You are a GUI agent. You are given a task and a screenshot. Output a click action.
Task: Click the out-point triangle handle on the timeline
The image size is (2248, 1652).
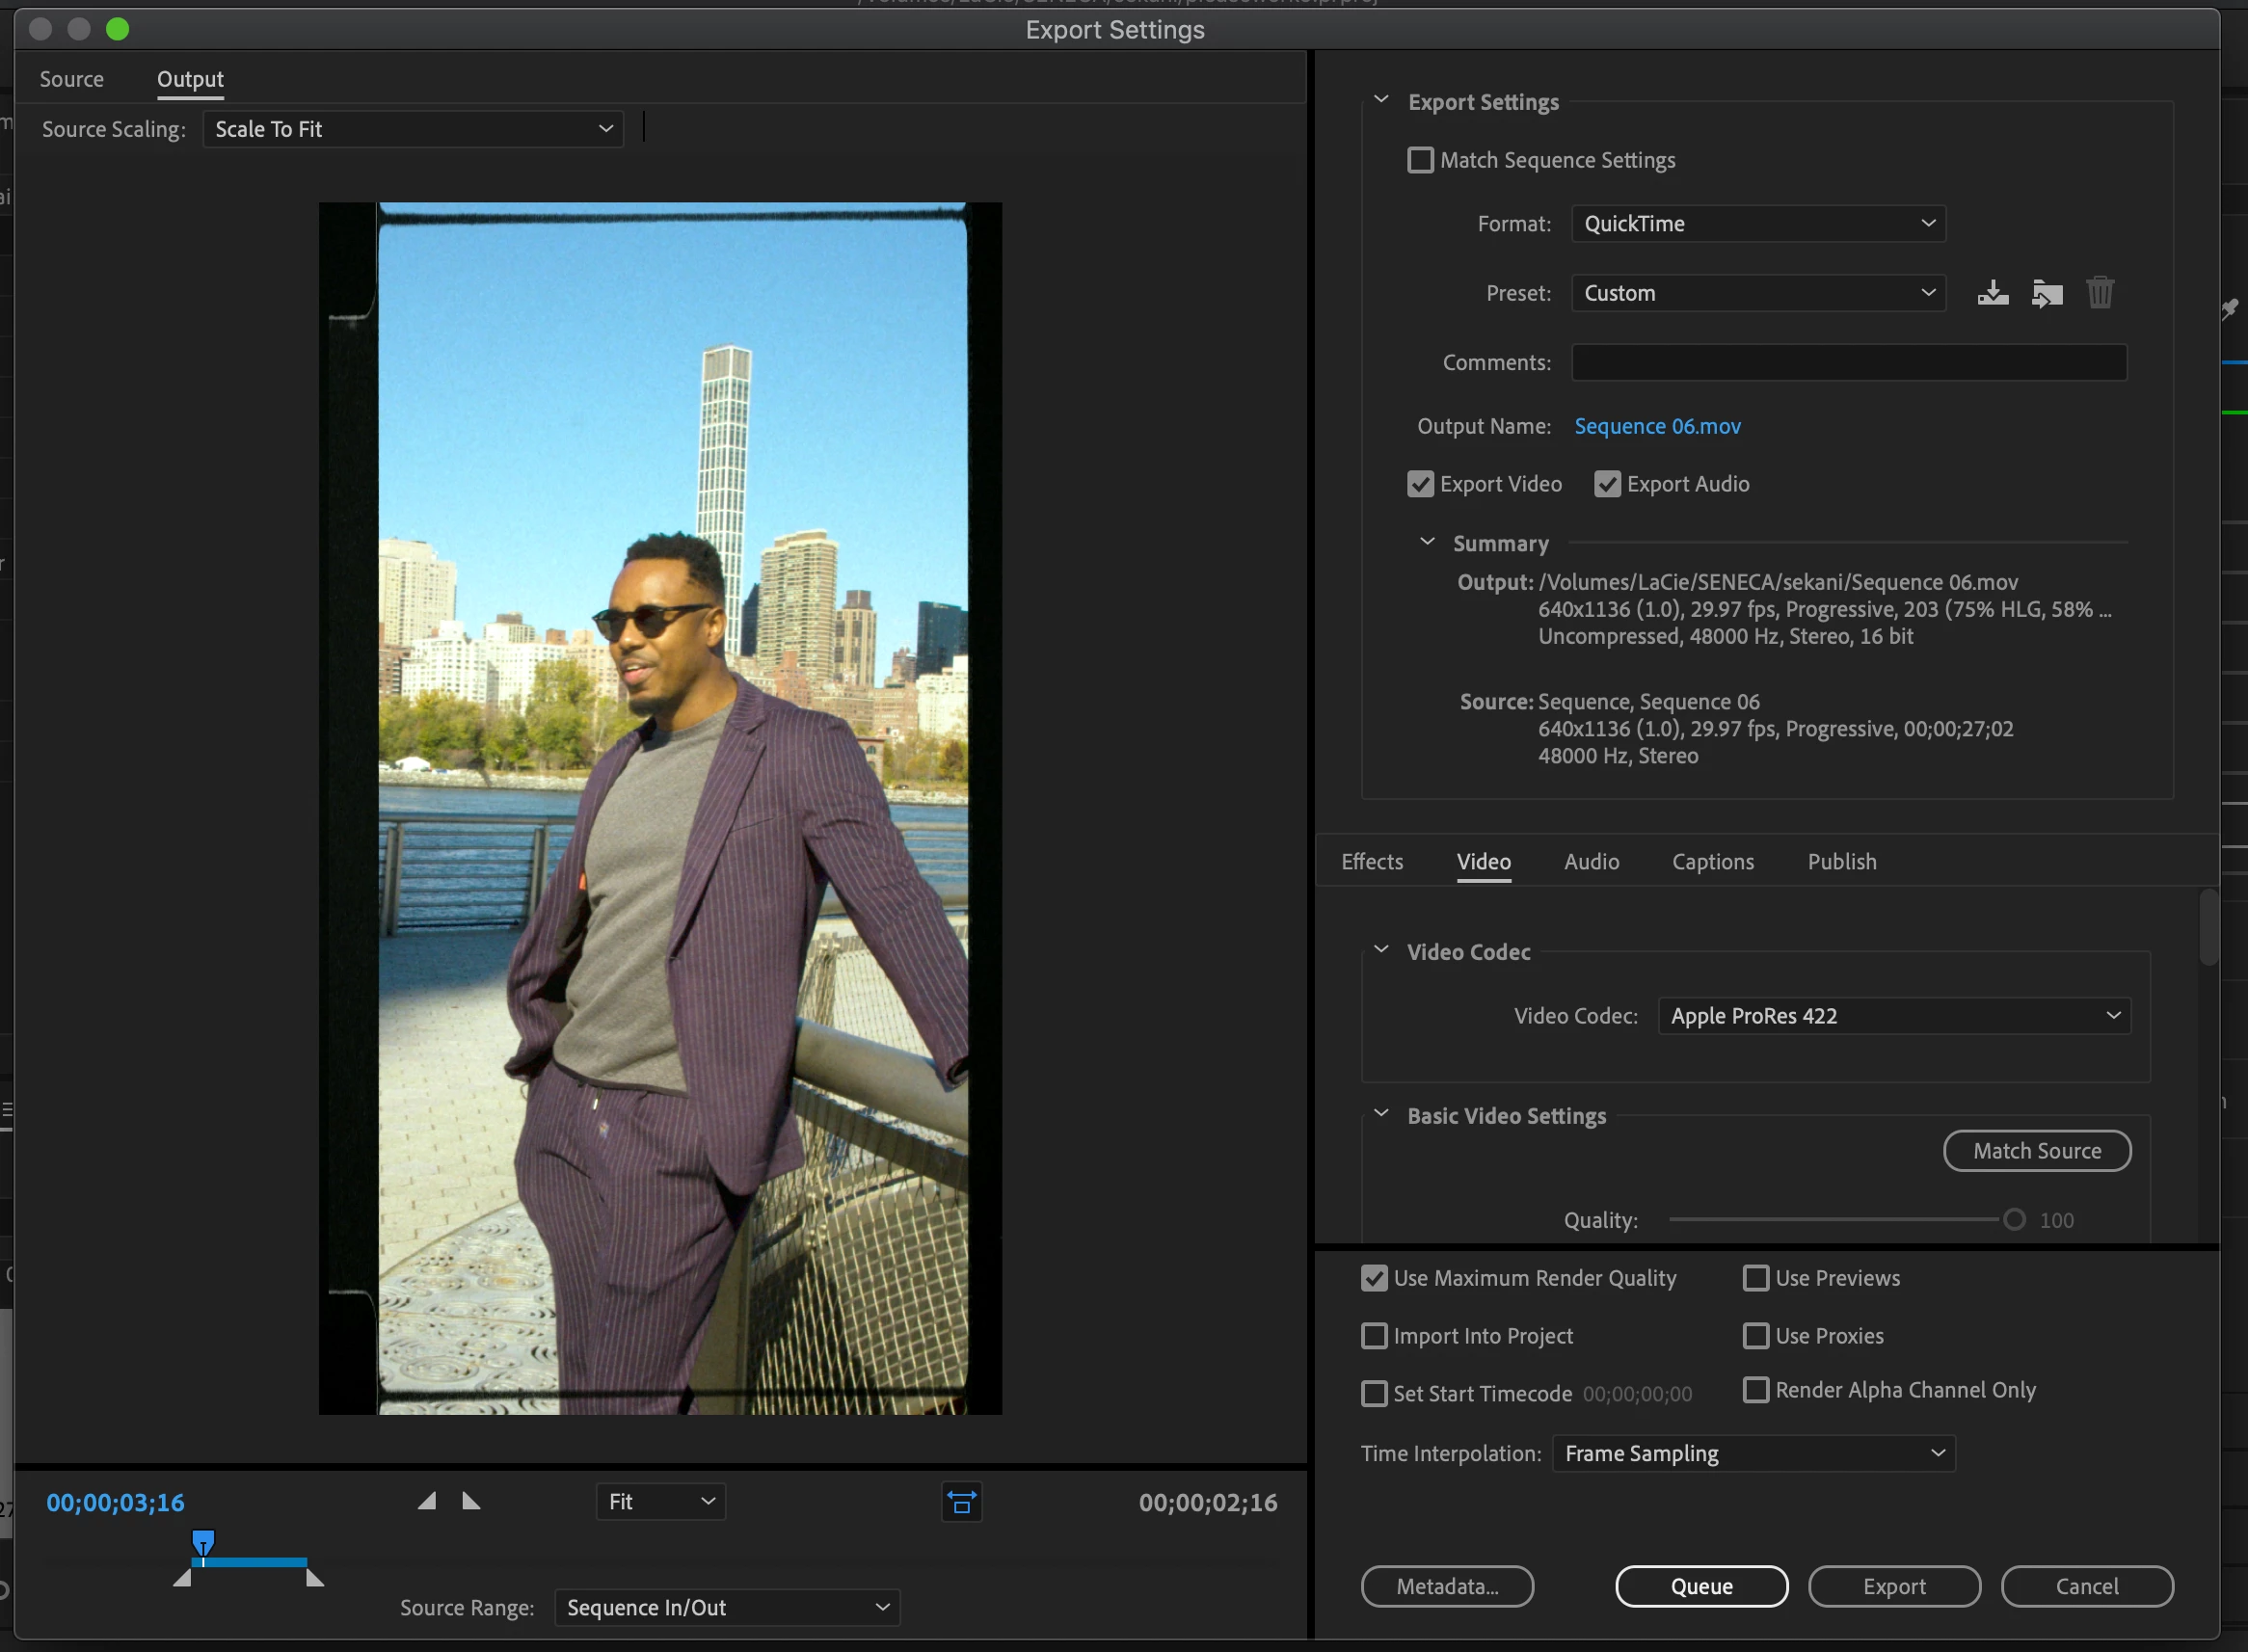(x=314, y=1578)
